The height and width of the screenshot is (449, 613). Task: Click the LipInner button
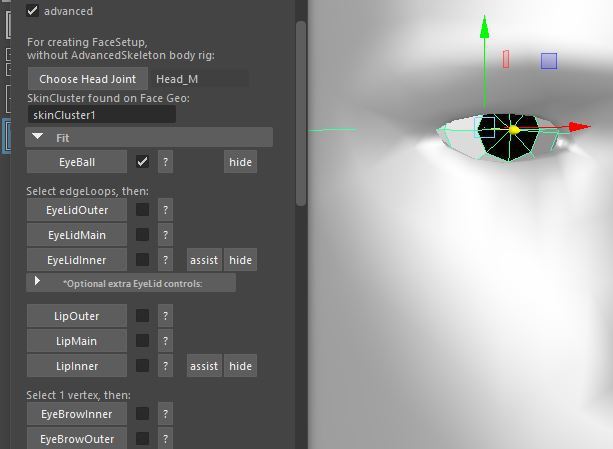[x=77, y=366]
